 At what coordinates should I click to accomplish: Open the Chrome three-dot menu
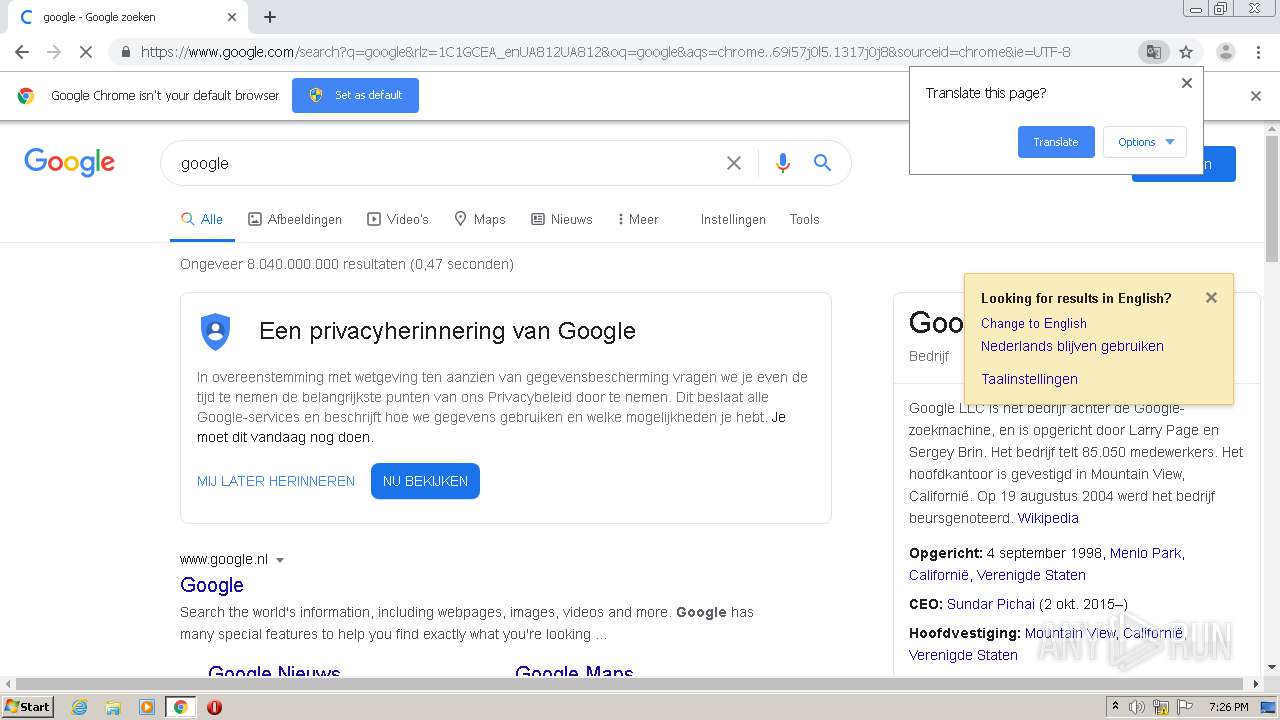pyautogui.click(x=1258, y=52)
